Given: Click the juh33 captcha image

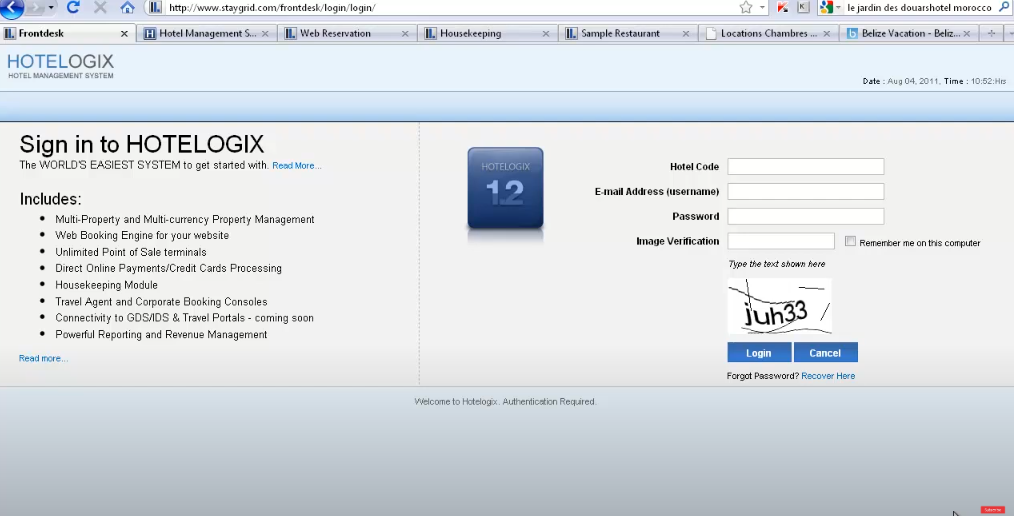Looking at the screenshot, I should [779, 306].
